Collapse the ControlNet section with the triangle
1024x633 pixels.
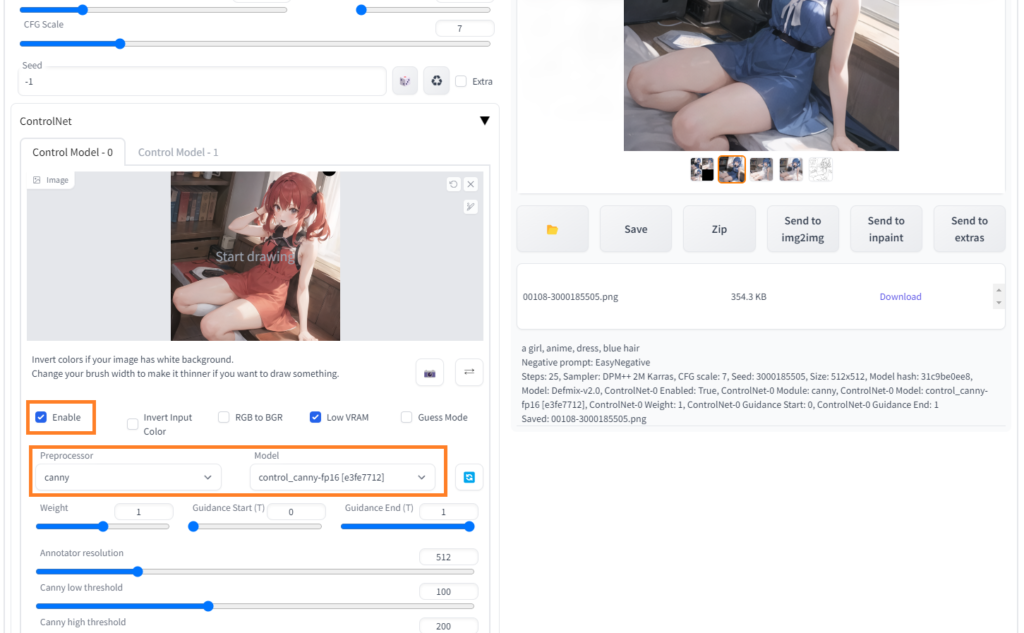484,121
